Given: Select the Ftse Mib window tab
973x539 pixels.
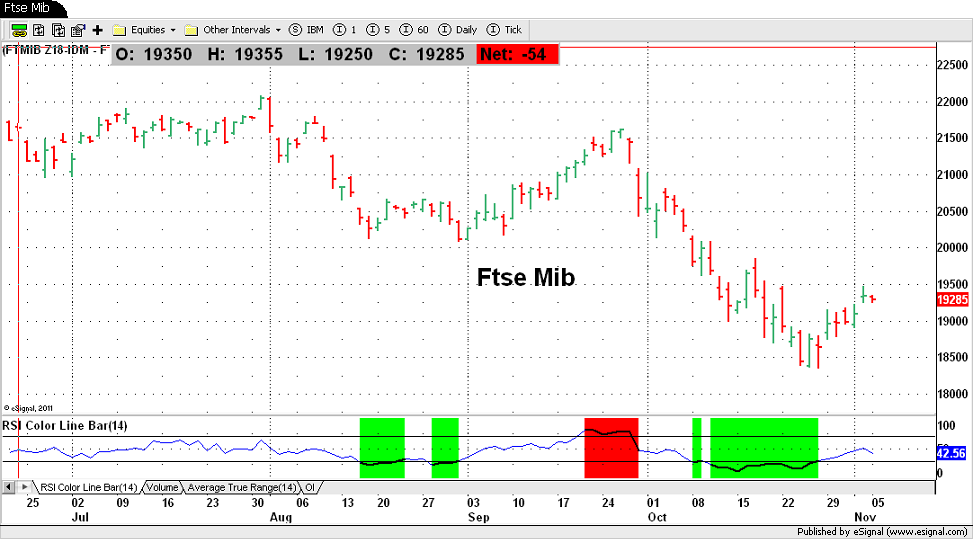Looking at the screenshot, I should click(x=31, y=8).
